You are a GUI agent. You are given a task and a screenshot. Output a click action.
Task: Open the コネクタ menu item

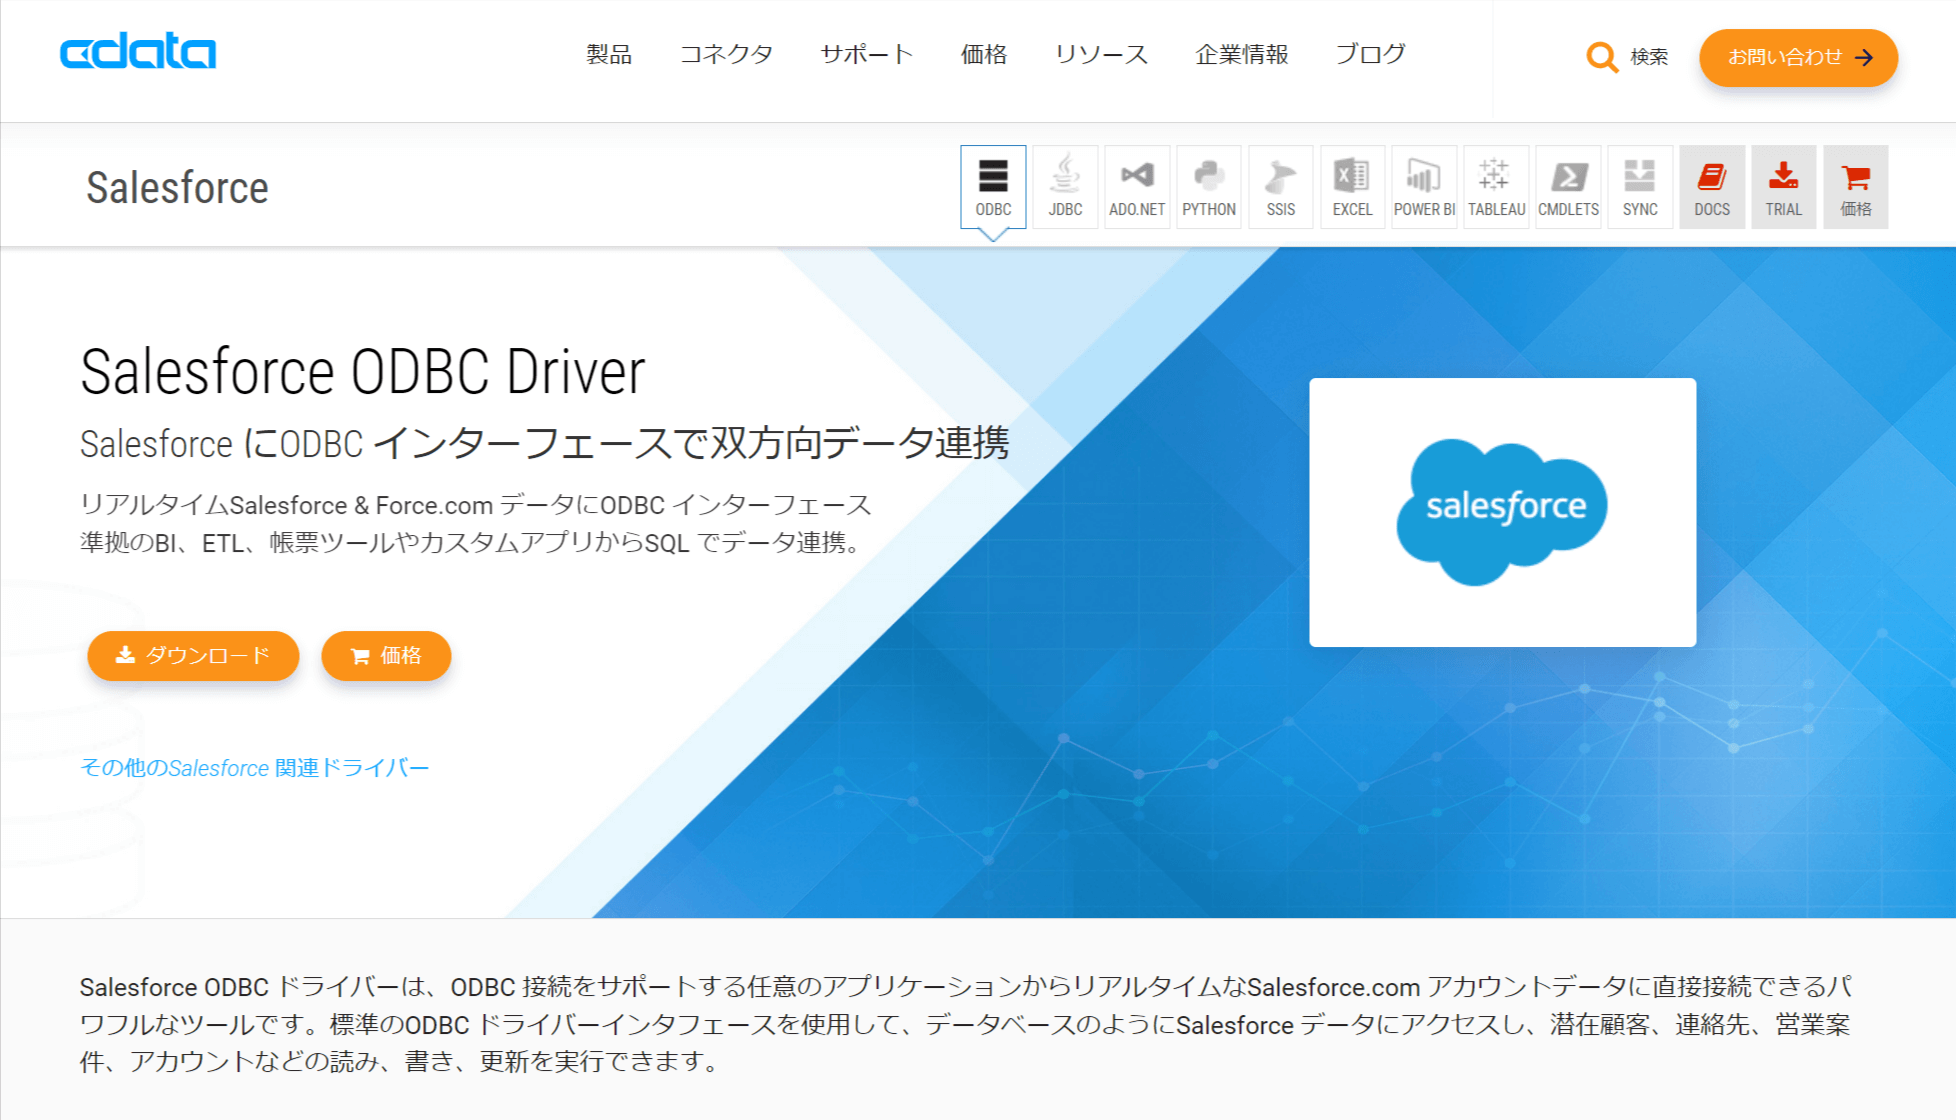pyautogui.click(x=726, y=54)
